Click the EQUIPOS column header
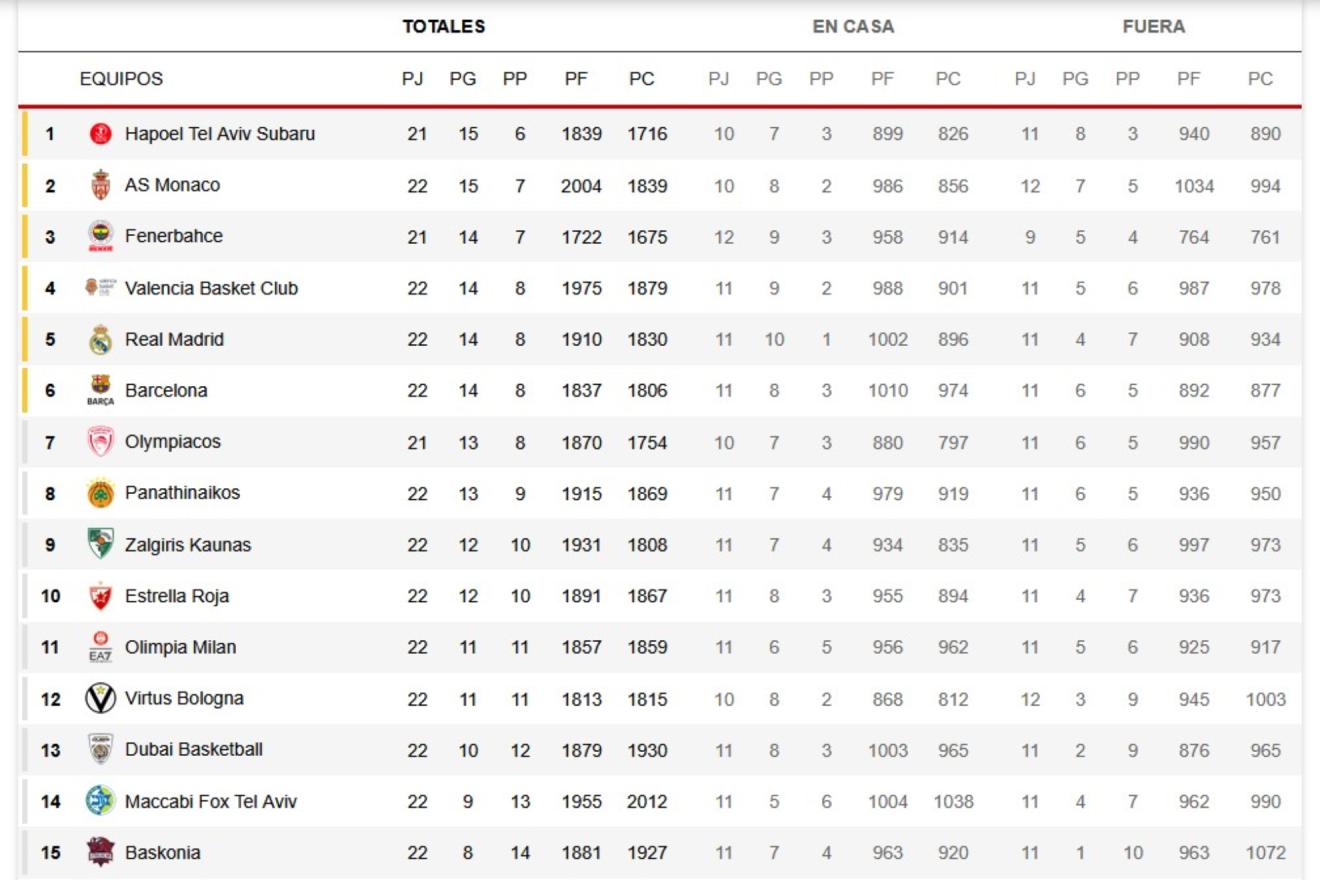Image resolution: width=1320 pixels, height=880 pixels. pyautogui.click(x=121, y=79)
